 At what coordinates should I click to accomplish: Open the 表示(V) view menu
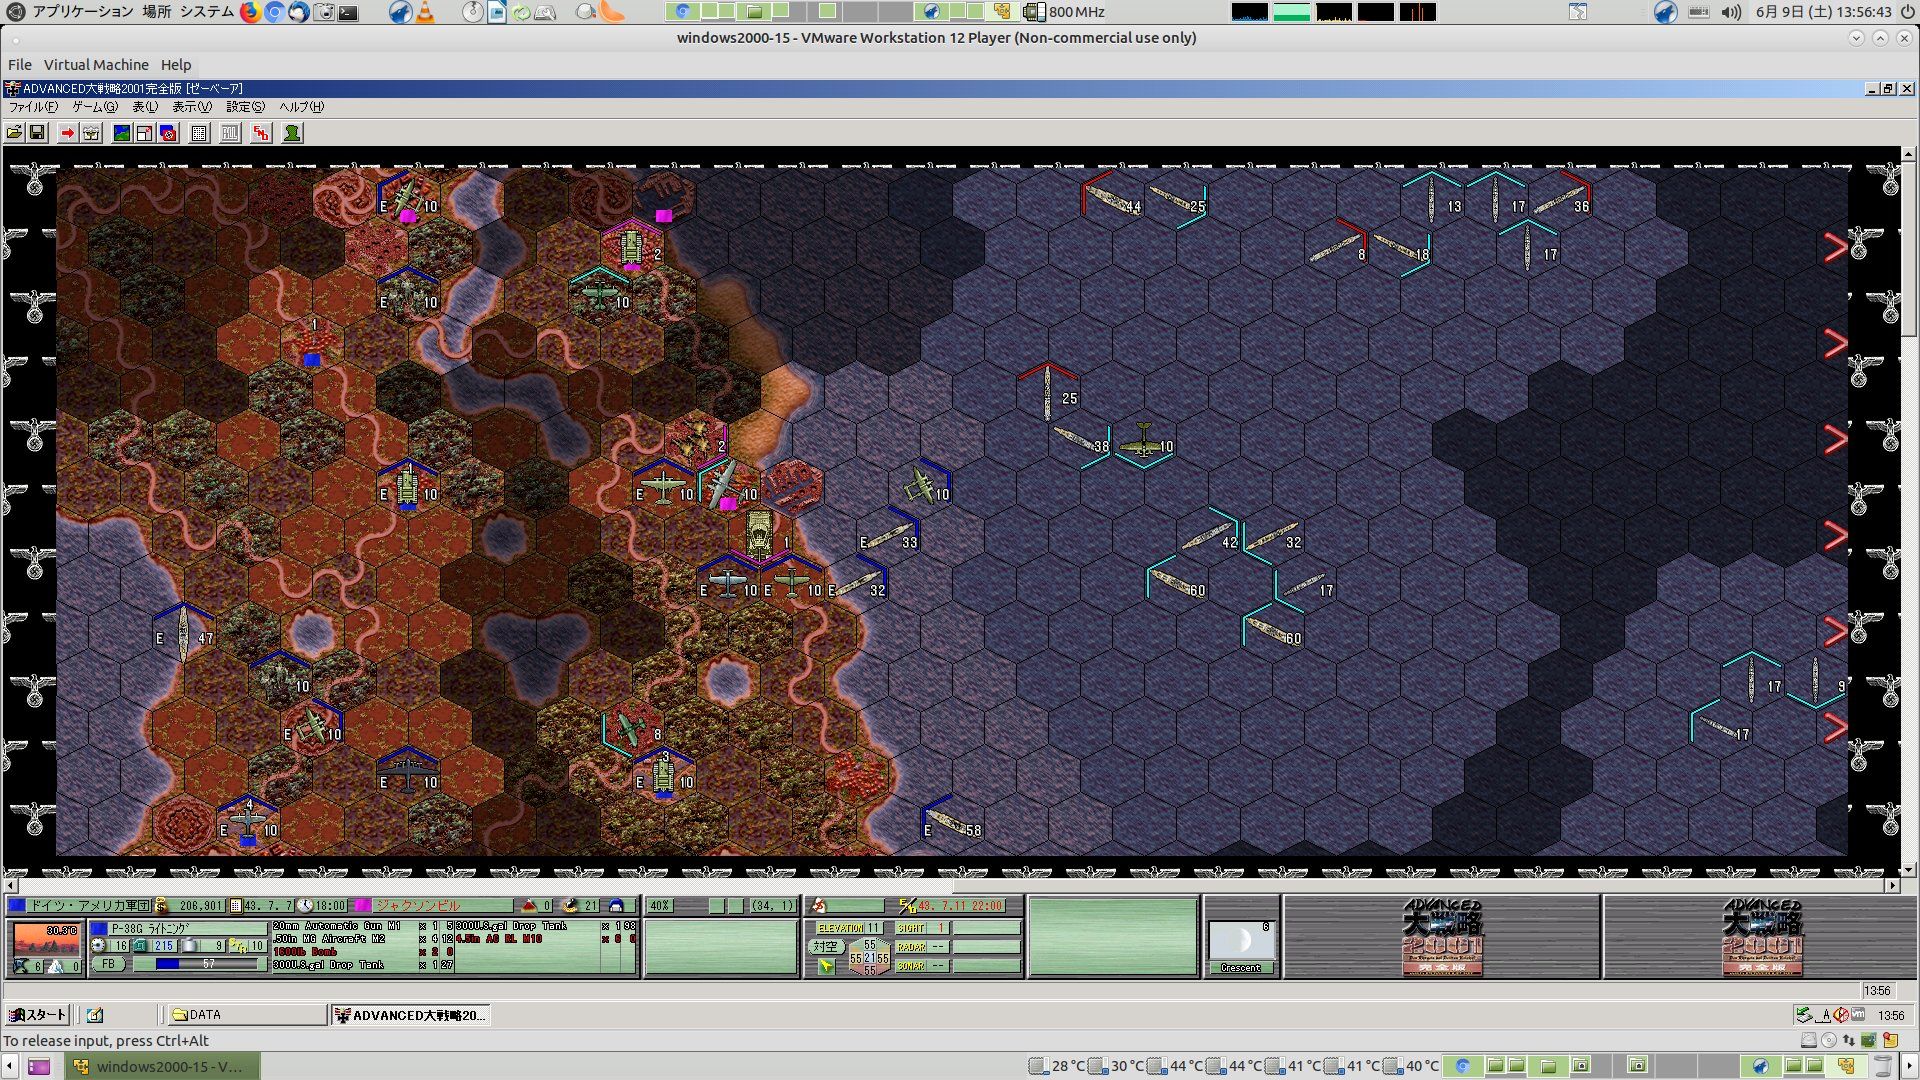191,107
